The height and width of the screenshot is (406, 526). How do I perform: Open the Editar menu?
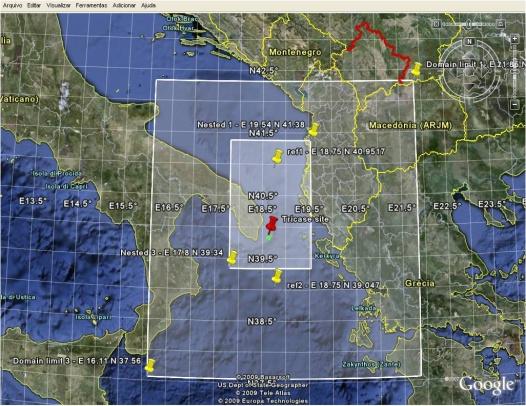(34, 5)
